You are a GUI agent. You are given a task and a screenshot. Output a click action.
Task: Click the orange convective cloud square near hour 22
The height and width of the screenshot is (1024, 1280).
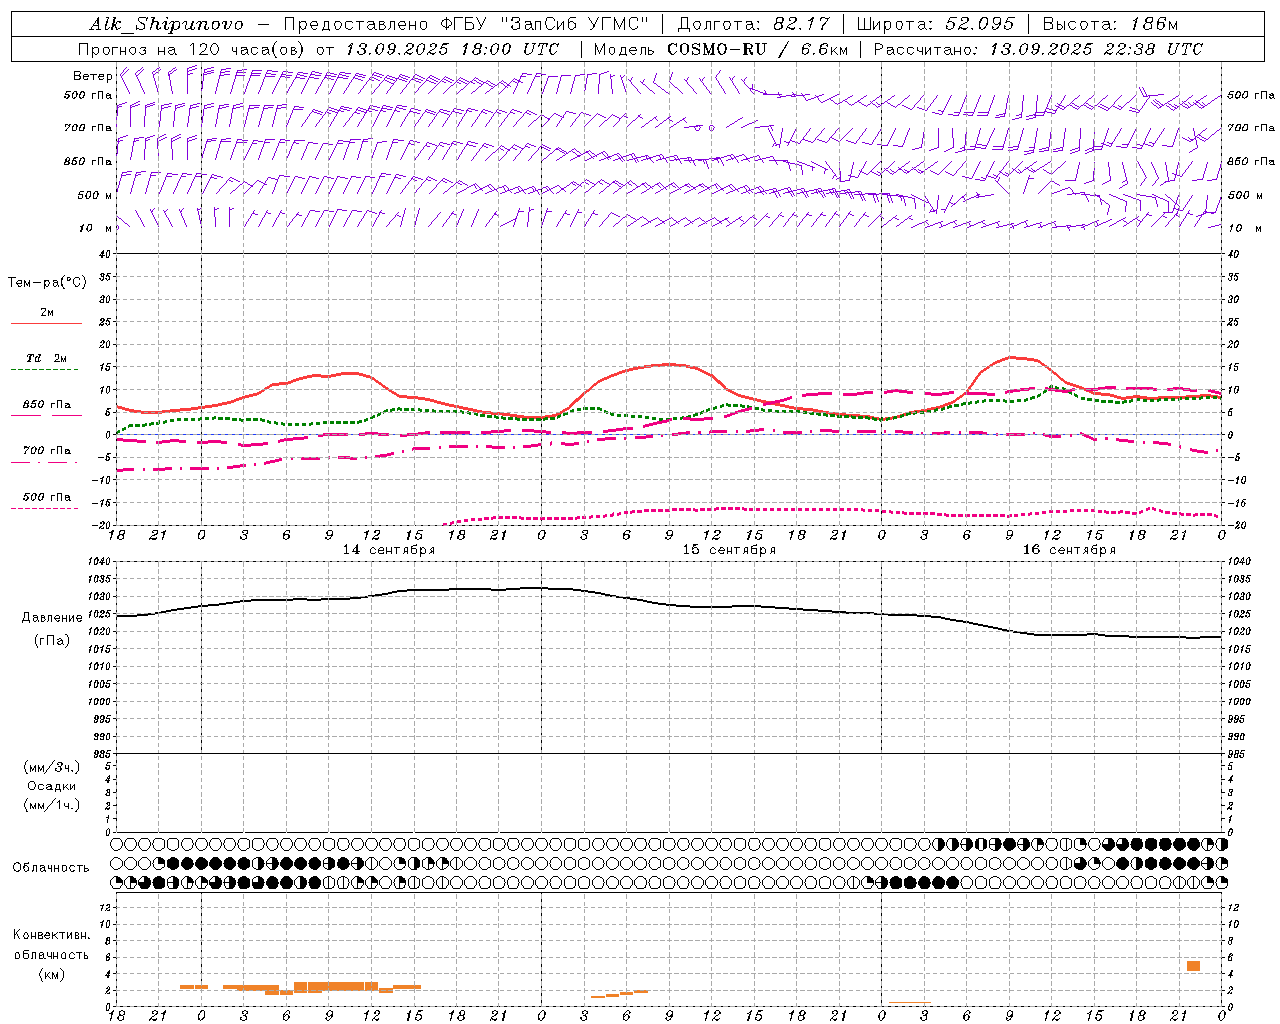pos(1193,966)
